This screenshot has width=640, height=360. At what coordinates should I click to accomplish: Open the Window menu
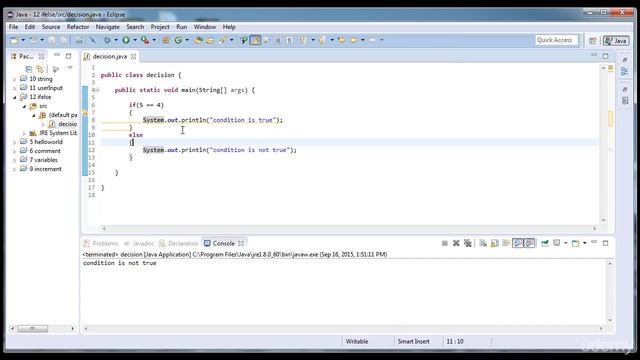(x=204, y=27)
